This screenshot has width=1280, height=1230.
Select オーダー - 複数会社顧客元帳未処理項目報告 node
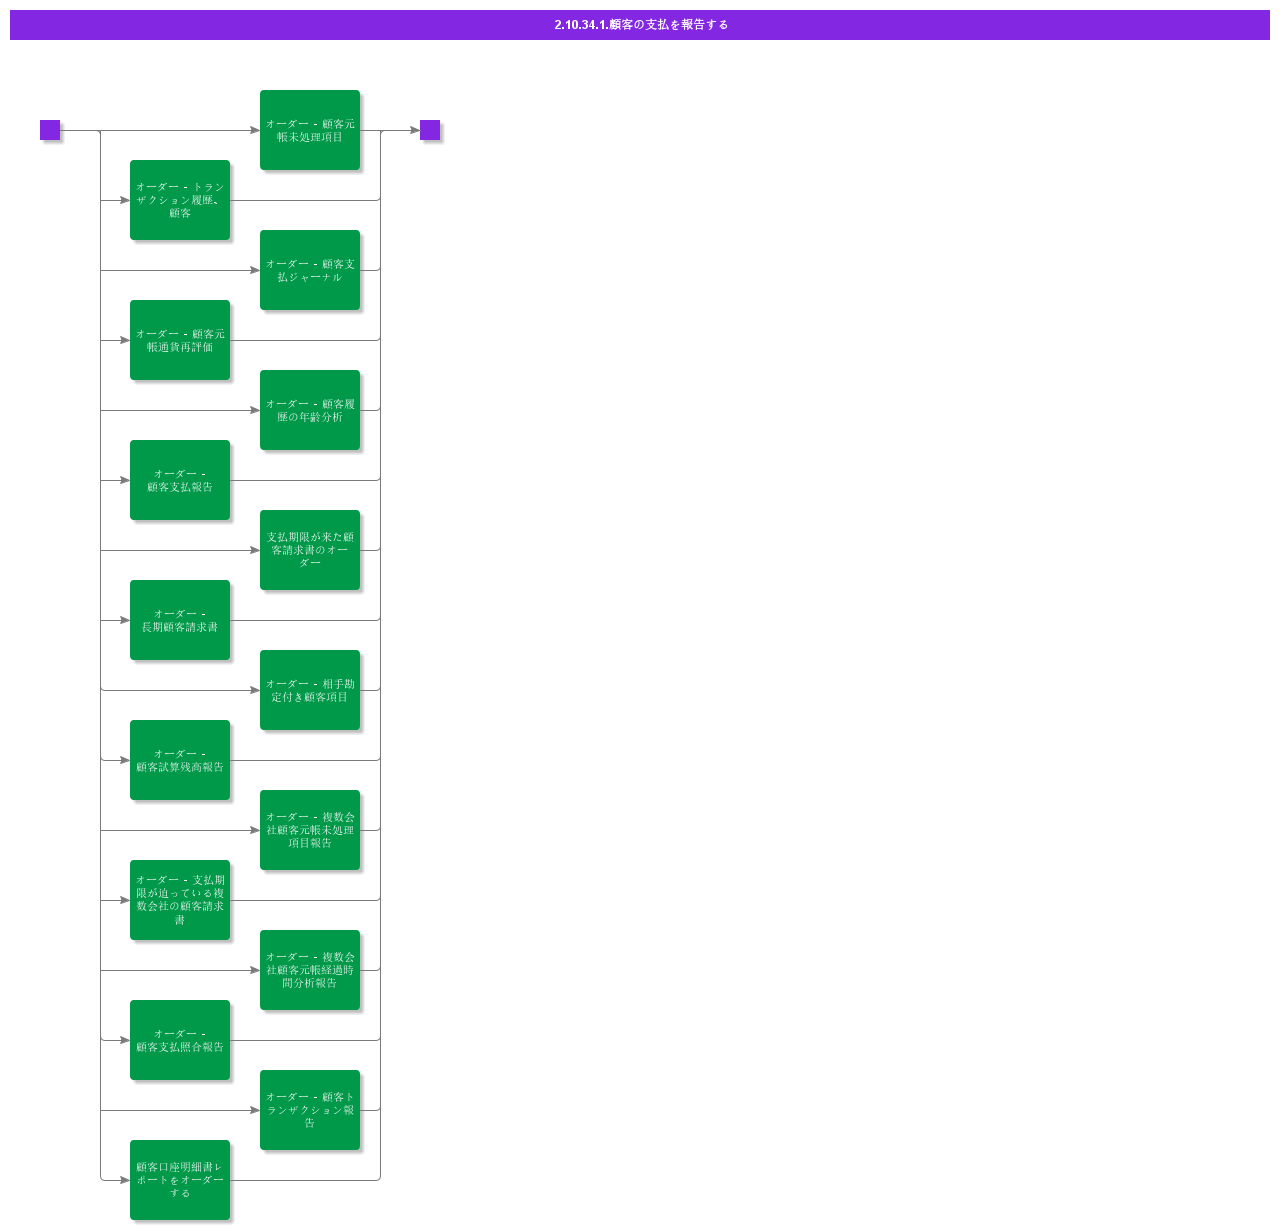310,830
